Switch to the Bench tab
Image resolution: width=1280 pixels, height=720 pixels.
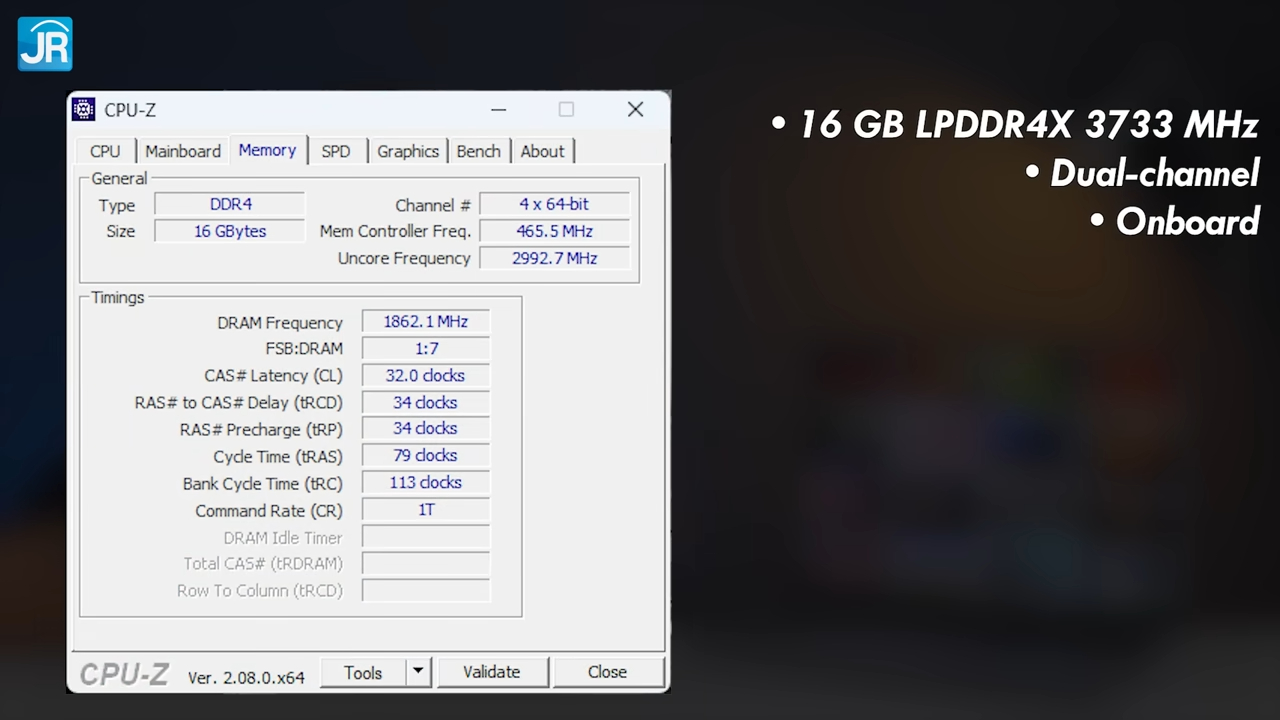pos(478,151)
